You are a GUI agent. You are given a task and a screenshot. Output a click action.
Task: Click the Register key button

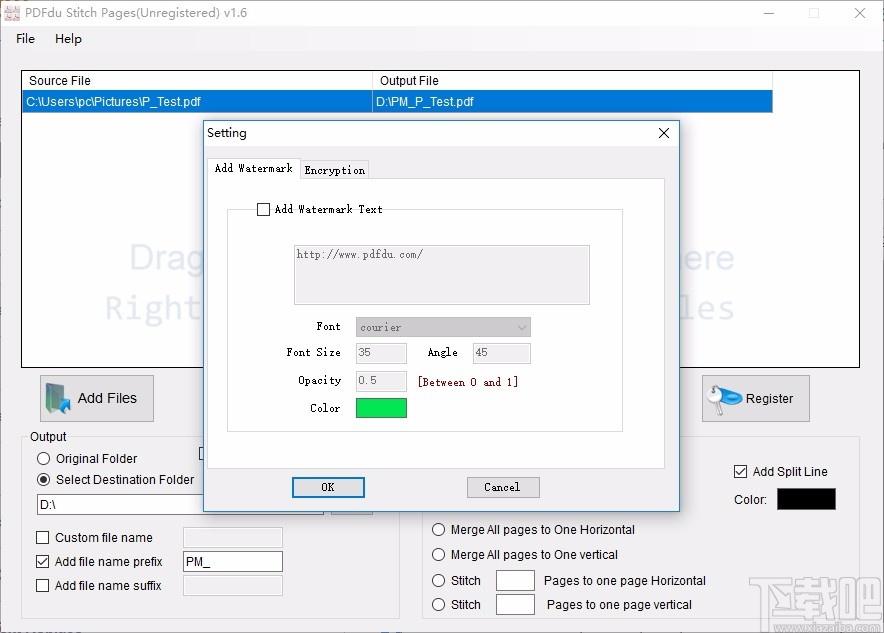tap(755, 399)
